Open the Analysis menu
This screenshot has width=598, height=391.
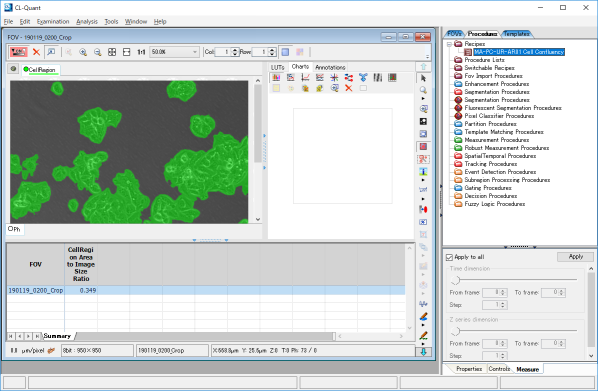[87, 22]
